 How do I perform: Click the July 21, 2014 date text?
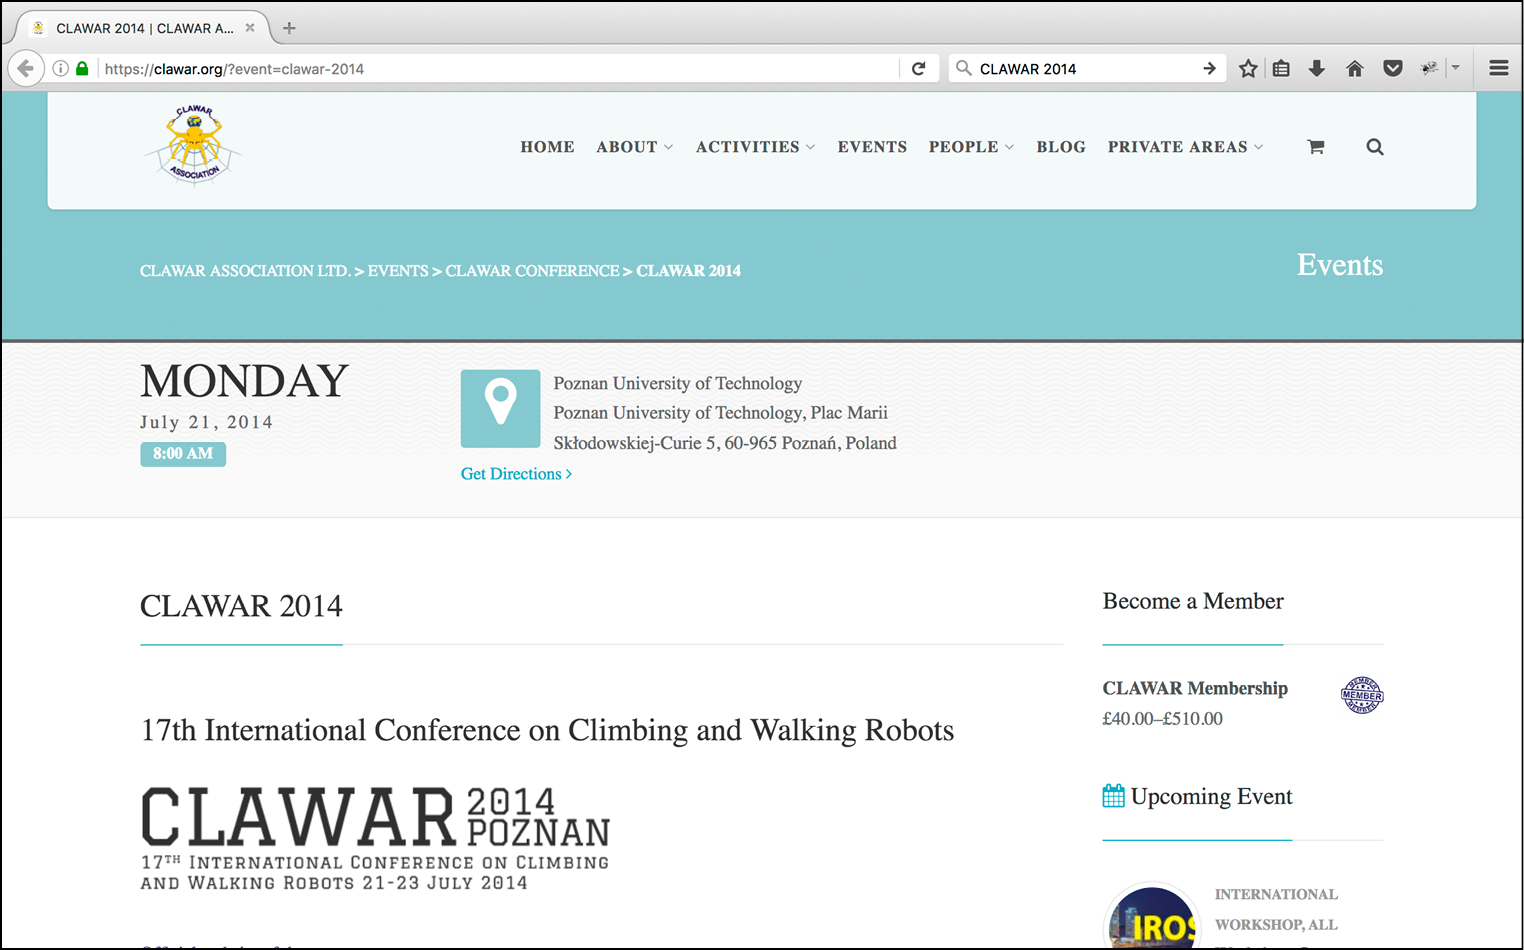click(206, 422)
